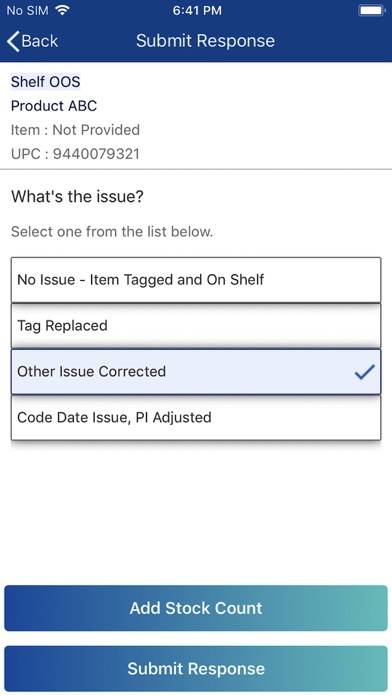Select the Tag Replaced option
The width and height of the screenshot is (392, 696).
point(196,325)
